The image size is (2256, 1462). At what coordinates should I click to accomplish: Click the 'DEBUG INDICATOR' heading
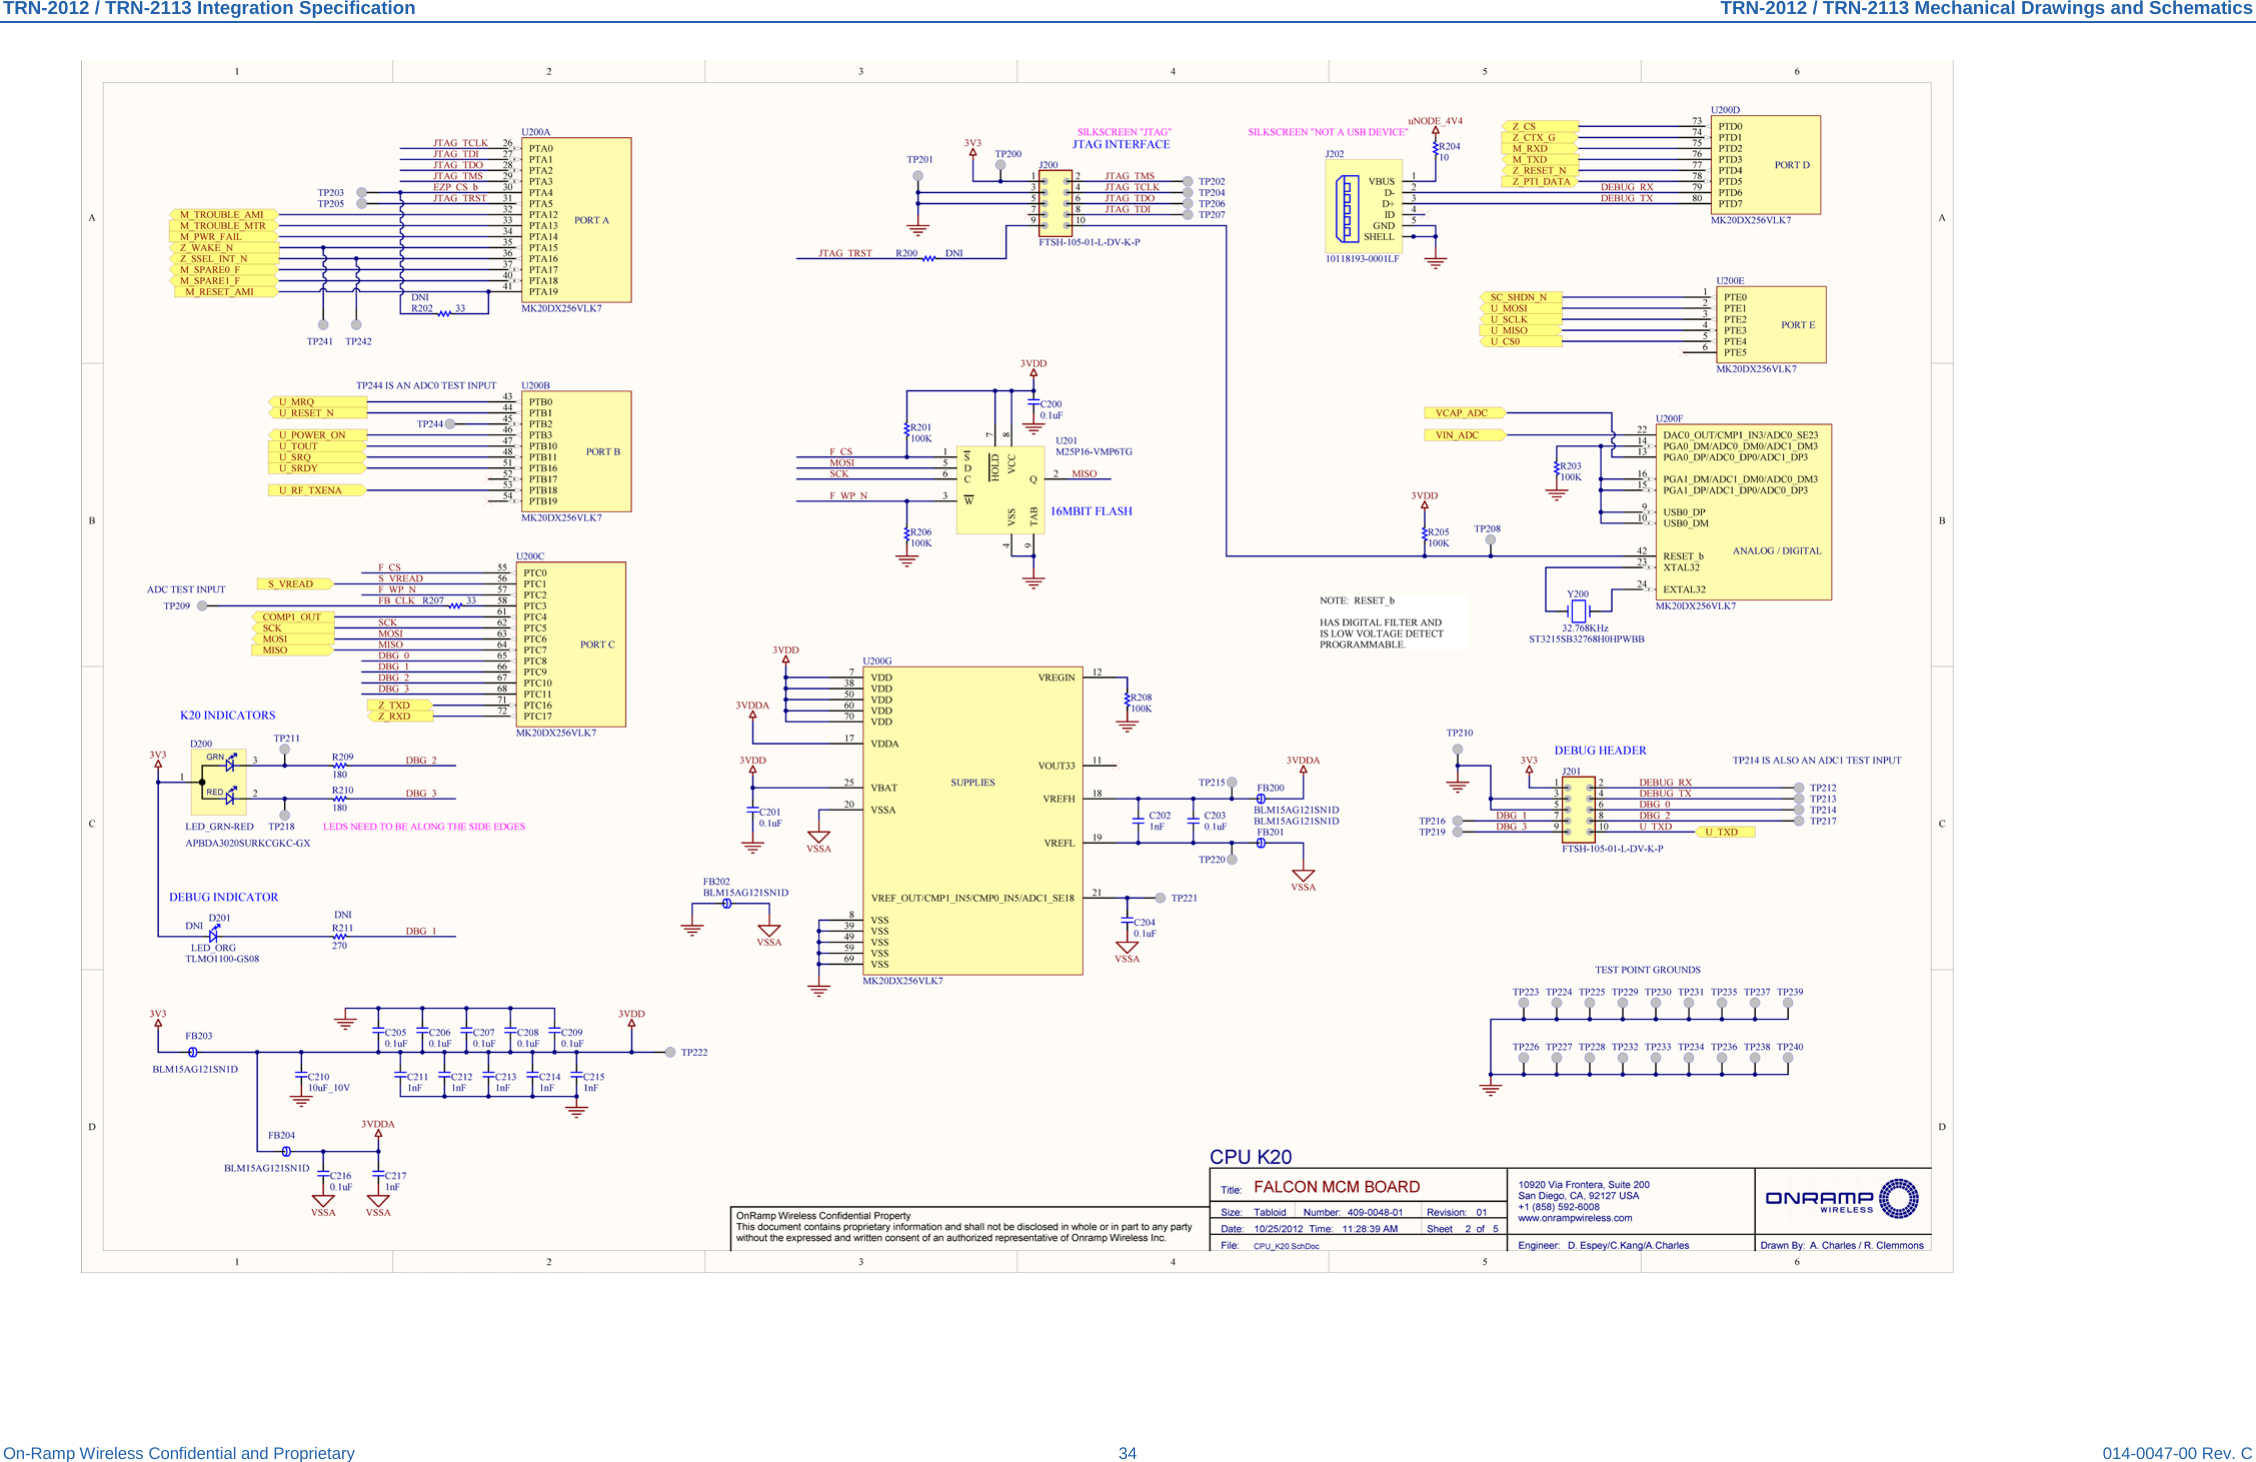(x=223, y=897)
